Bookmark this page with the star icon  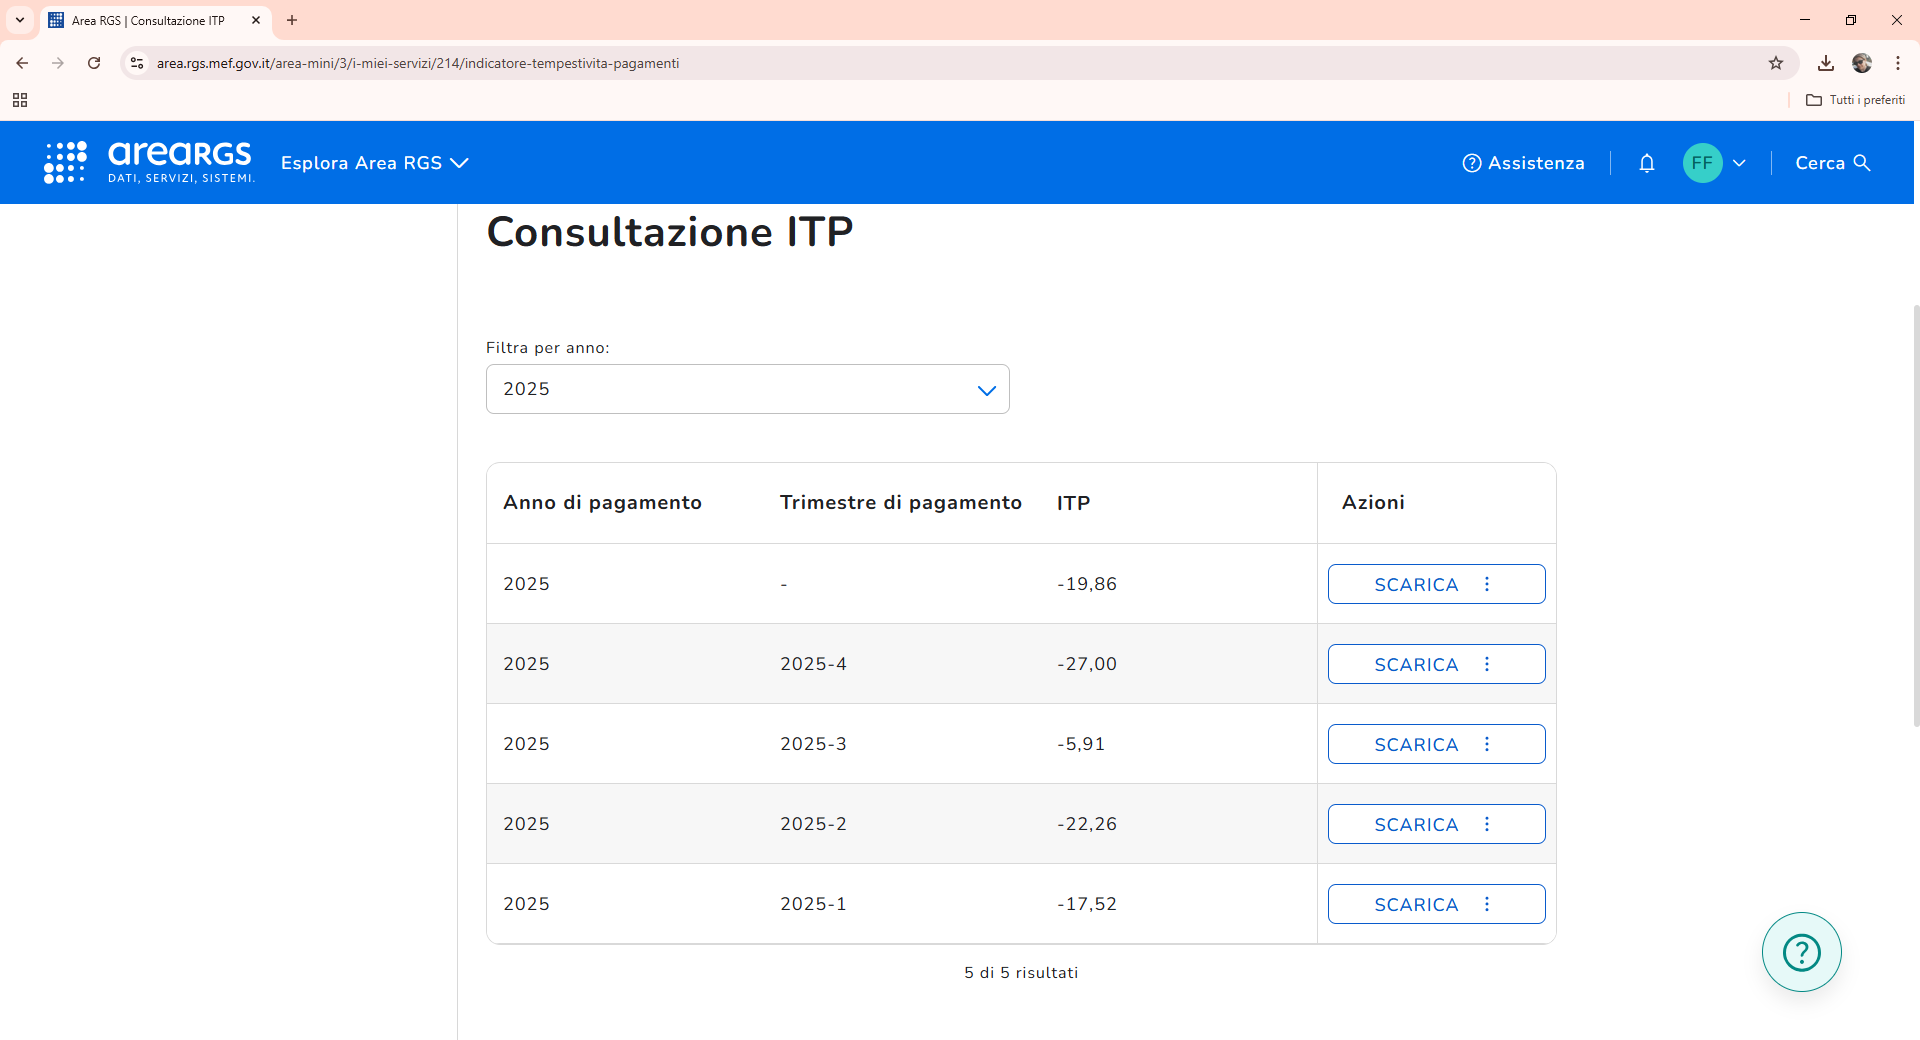click(1776, 63)
